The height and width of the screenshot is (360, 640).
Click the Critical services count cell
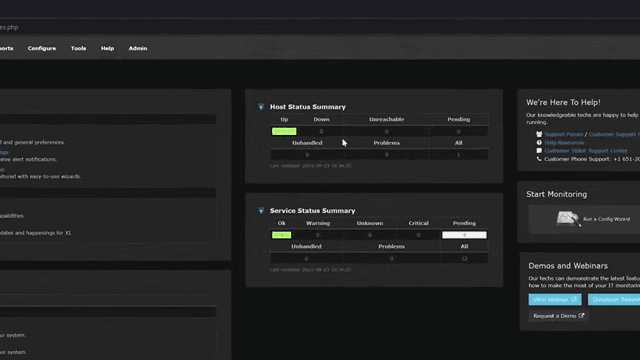(x=418, y=235)
